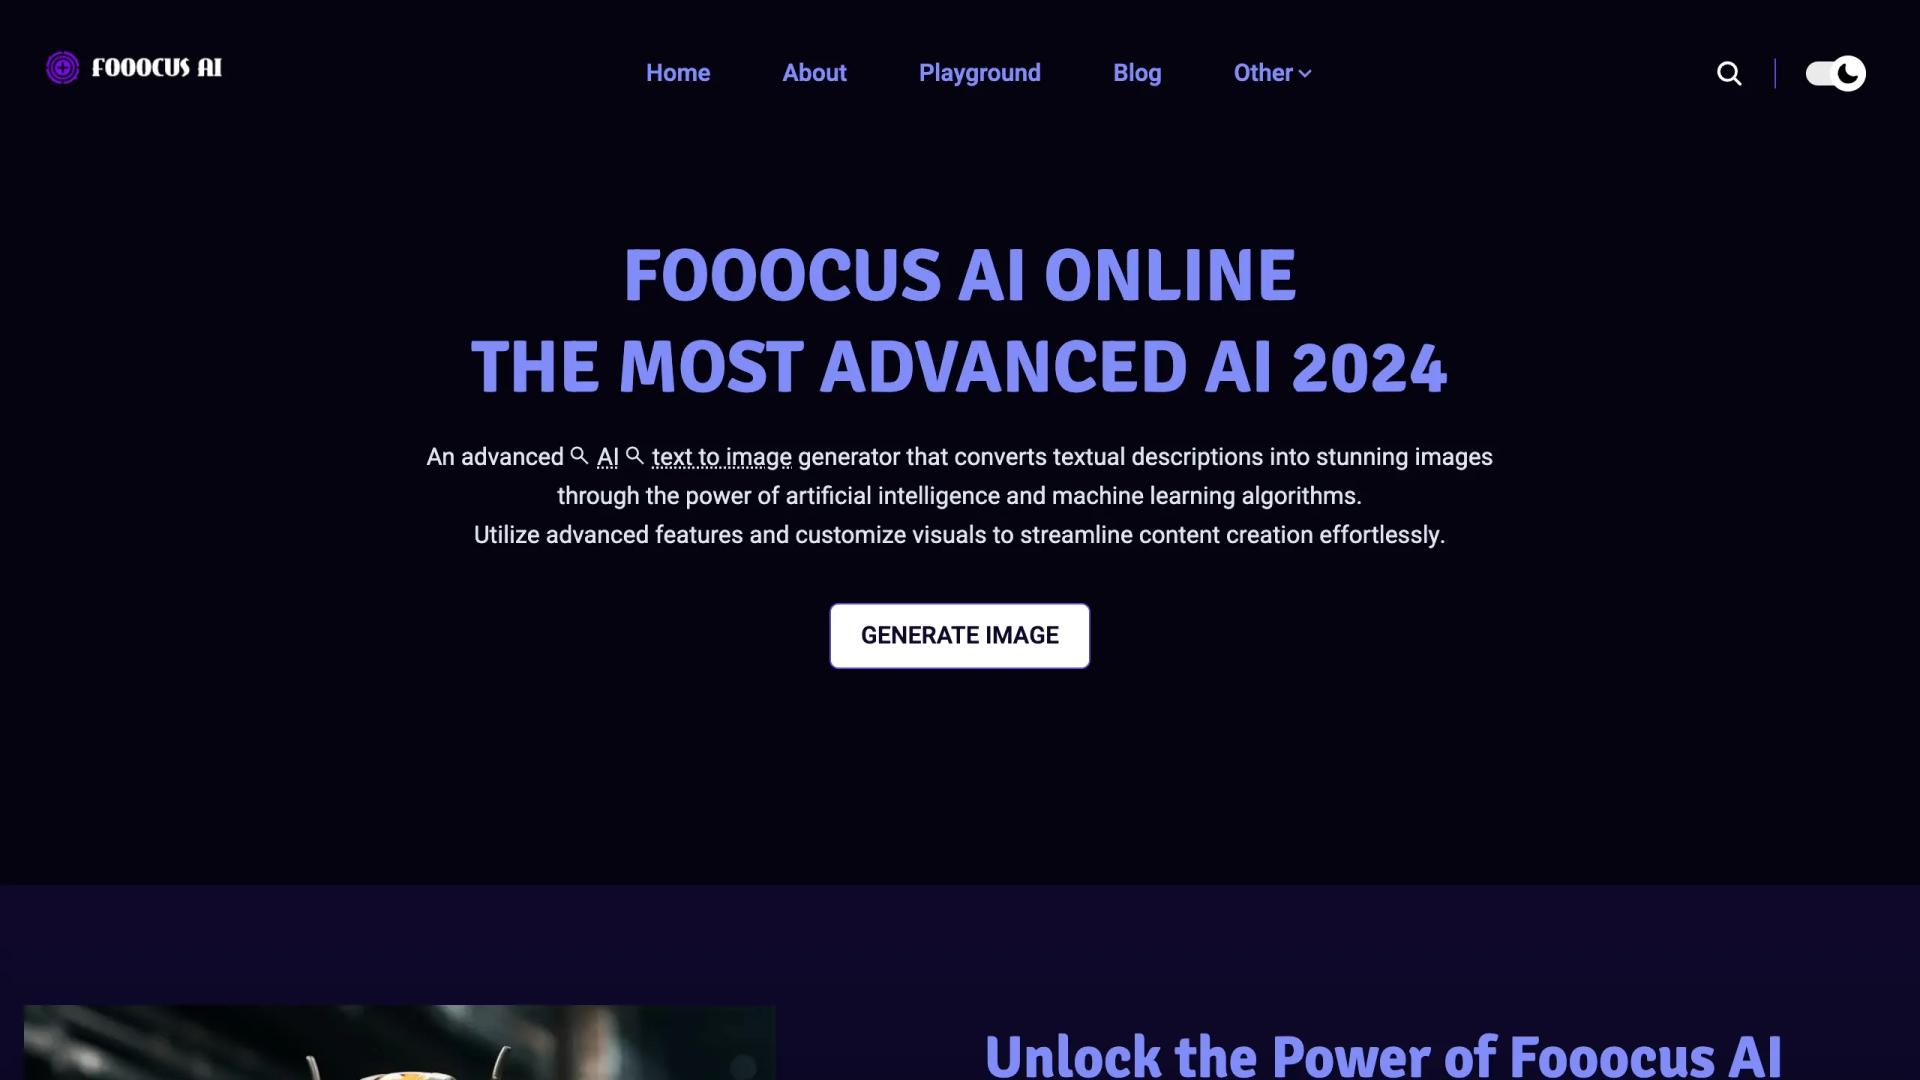This screenshot has height=1080, width=1920.
Task: Select the Home navigation tab
Action: 678,73
